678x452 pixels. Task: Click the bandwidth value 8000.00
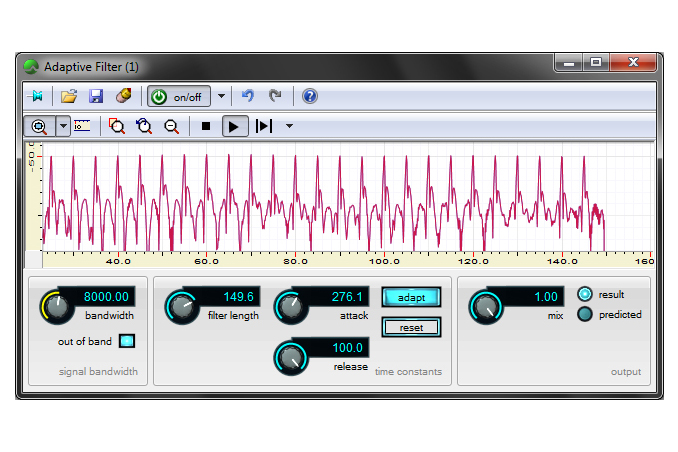coord(106,297)
